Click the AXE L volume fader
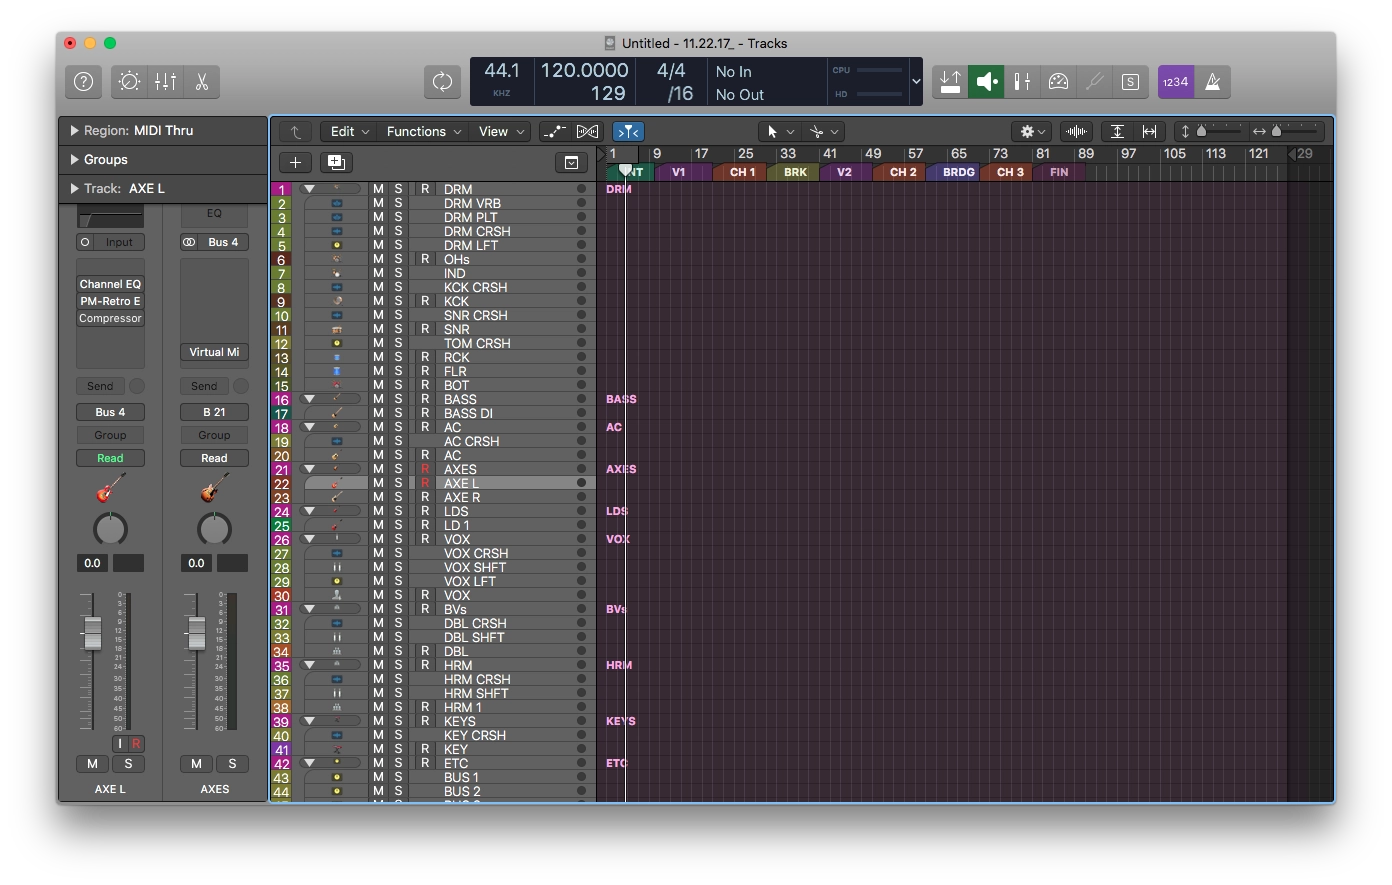This screenshot has width=1392, height=885. pos(92,633)
